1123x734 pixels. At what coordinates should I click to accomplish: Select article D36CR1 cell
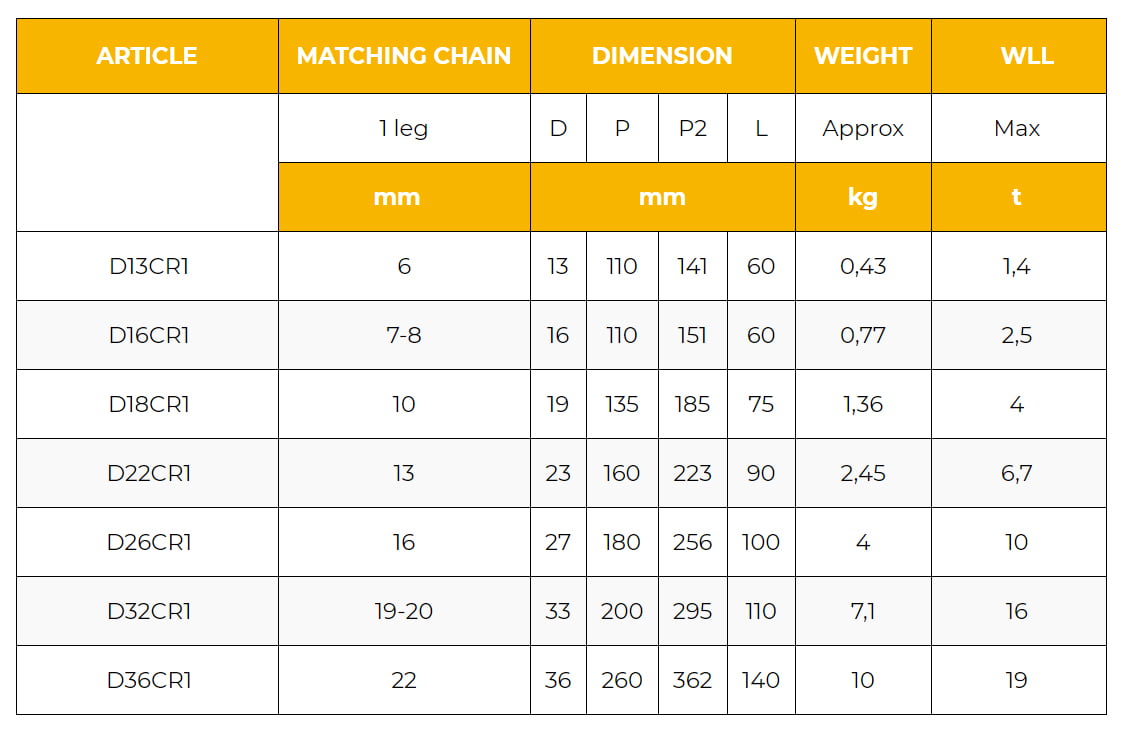[x=149, y=681]
